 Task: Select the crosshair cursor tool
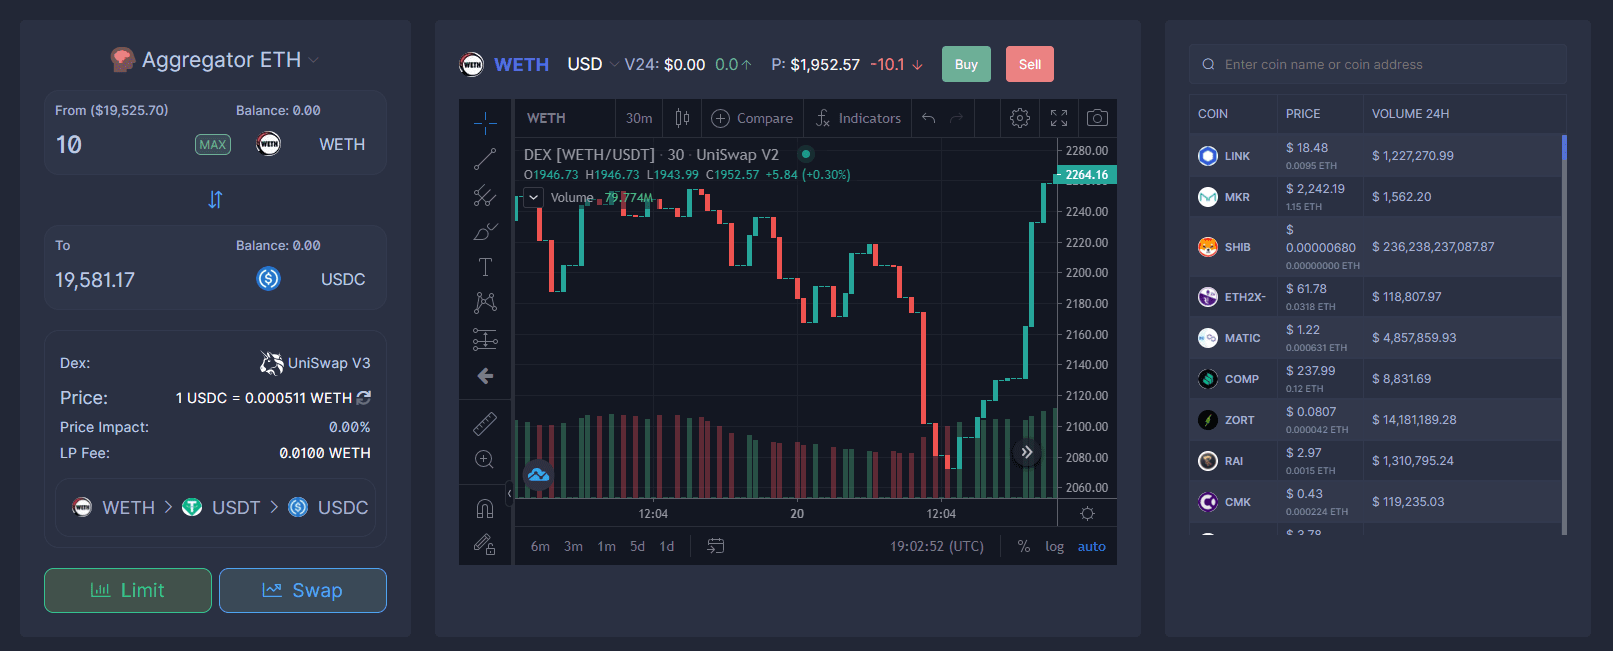485,123
